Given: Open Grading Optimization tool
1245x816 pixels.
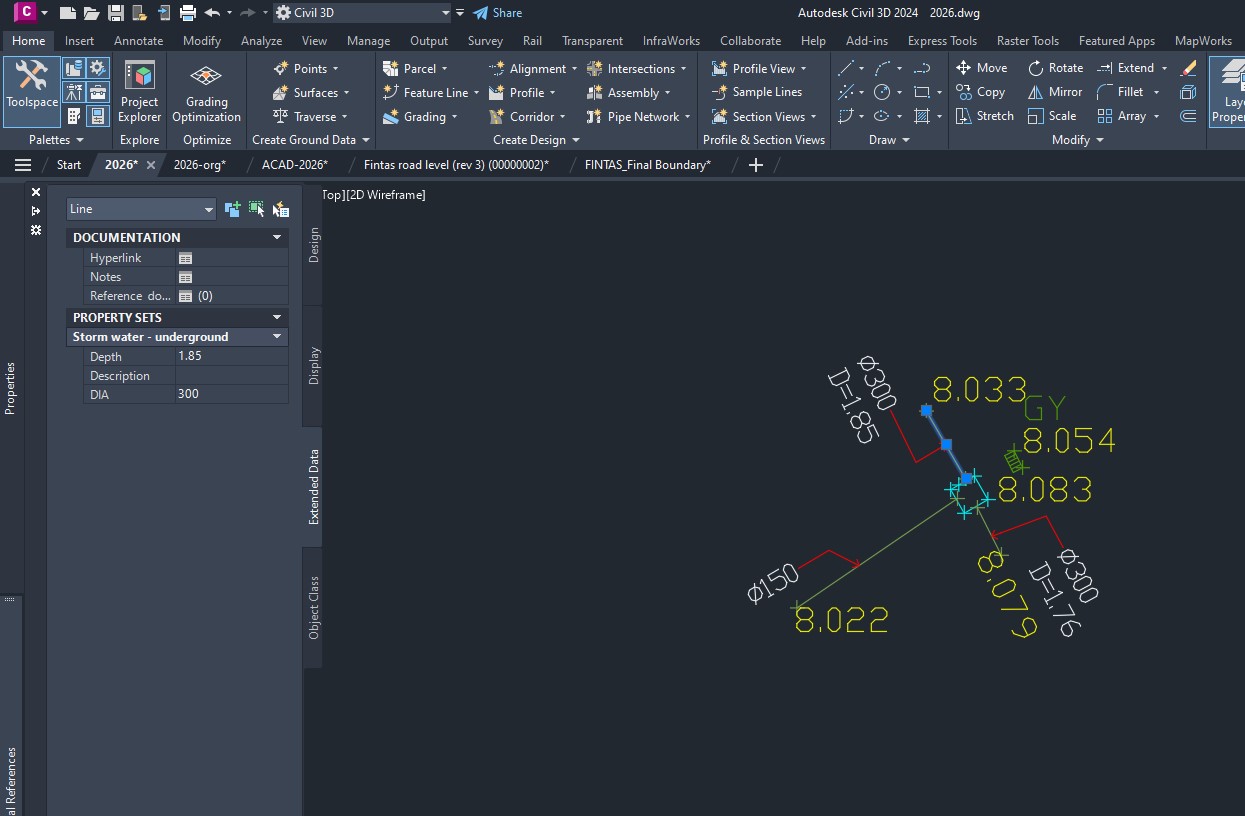Looking at the screenshot, I should tap(206, 92).
